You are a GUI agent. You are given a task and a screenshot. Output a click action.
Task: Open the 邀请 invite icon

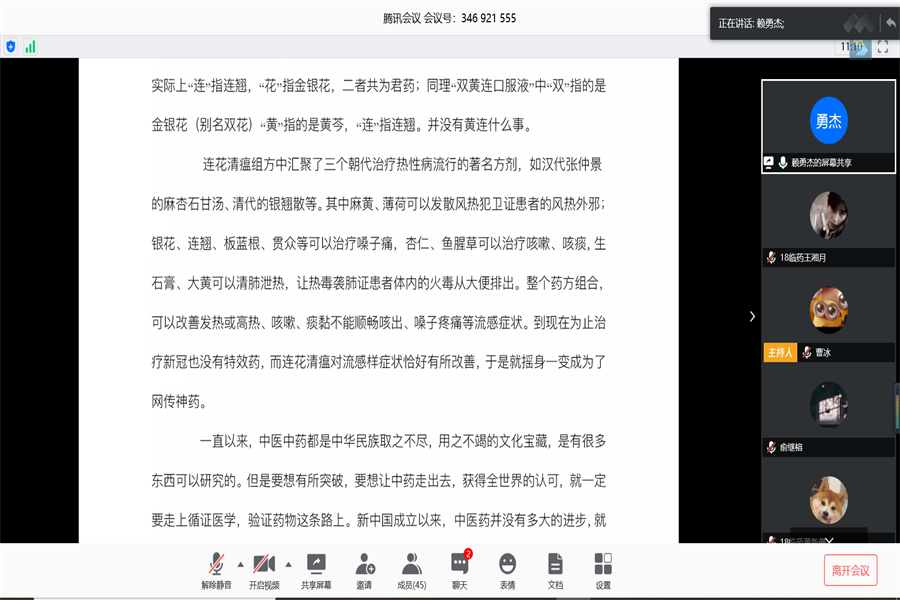[364, 571]
